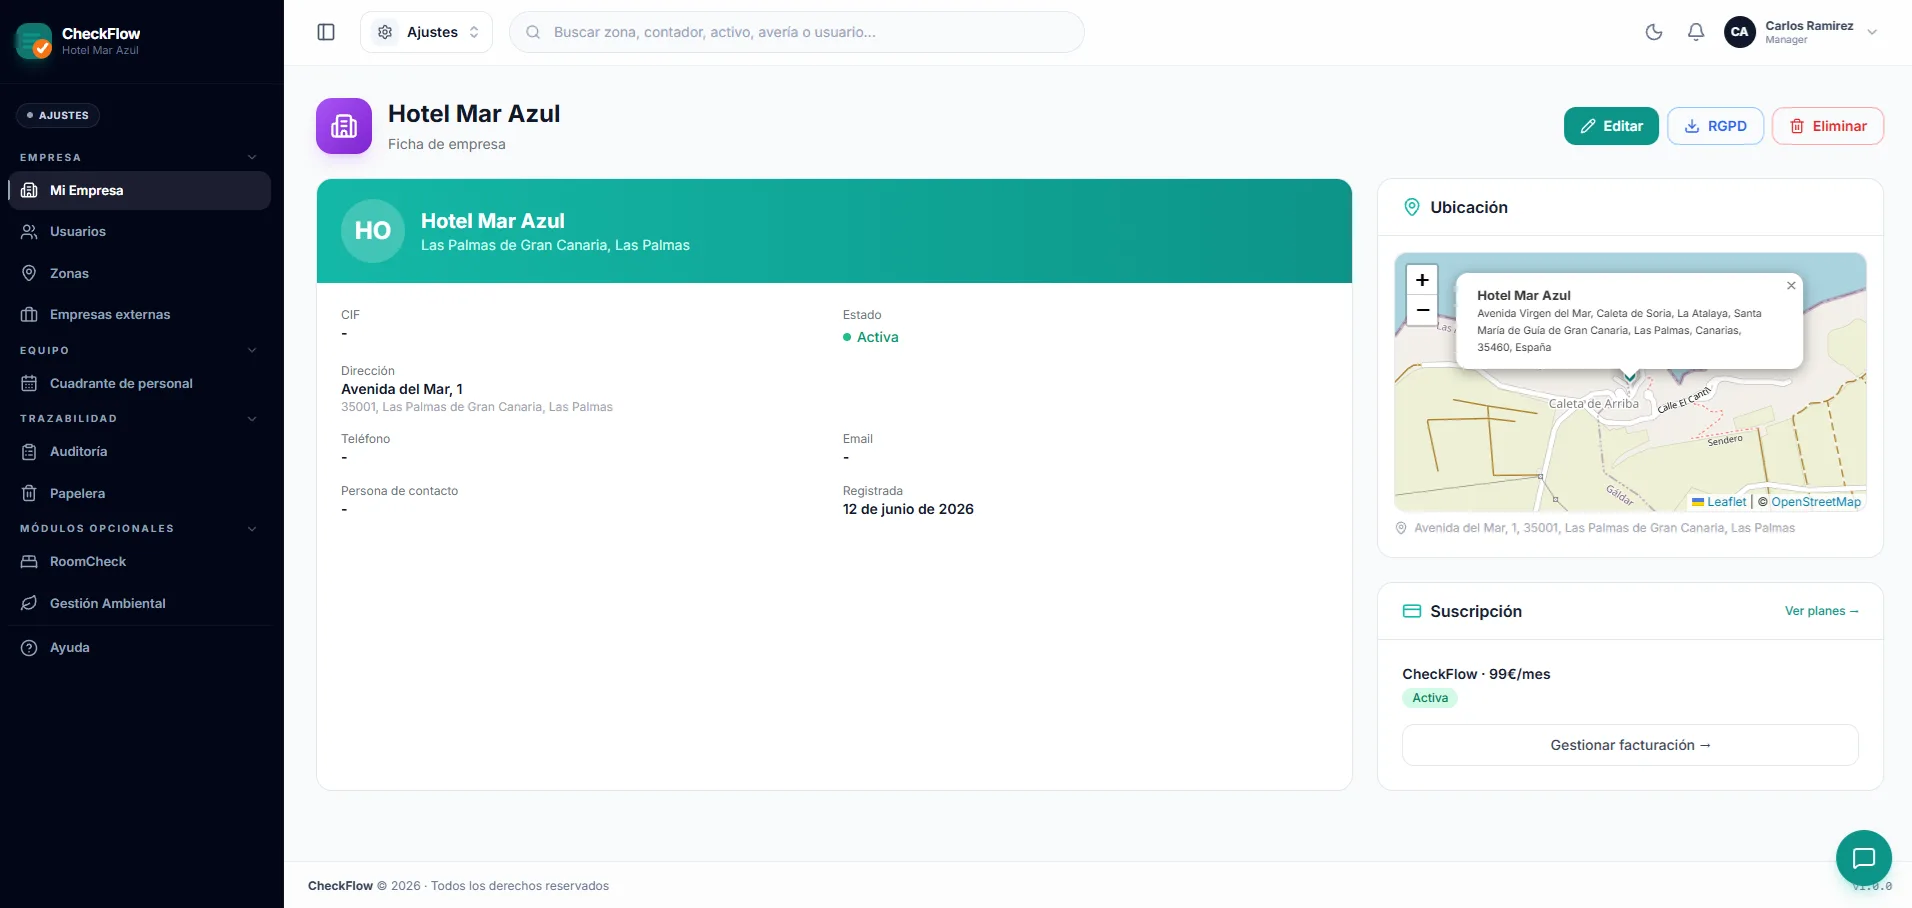Open the chat support bubble

1864,858
